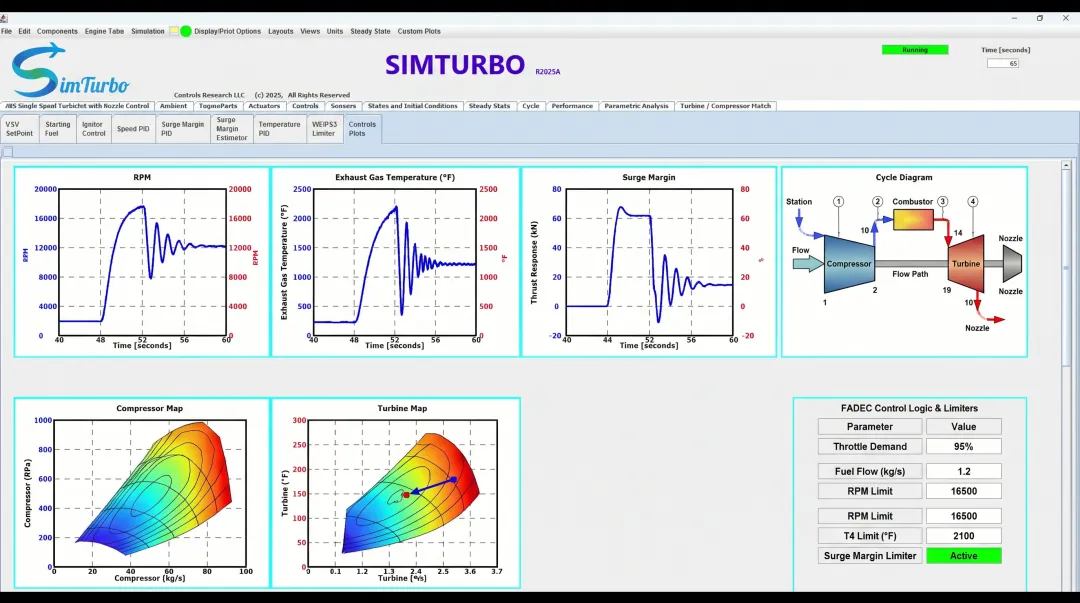Open the Parametric Analysis tab
1080x603 pixels.
coord(636,106)
